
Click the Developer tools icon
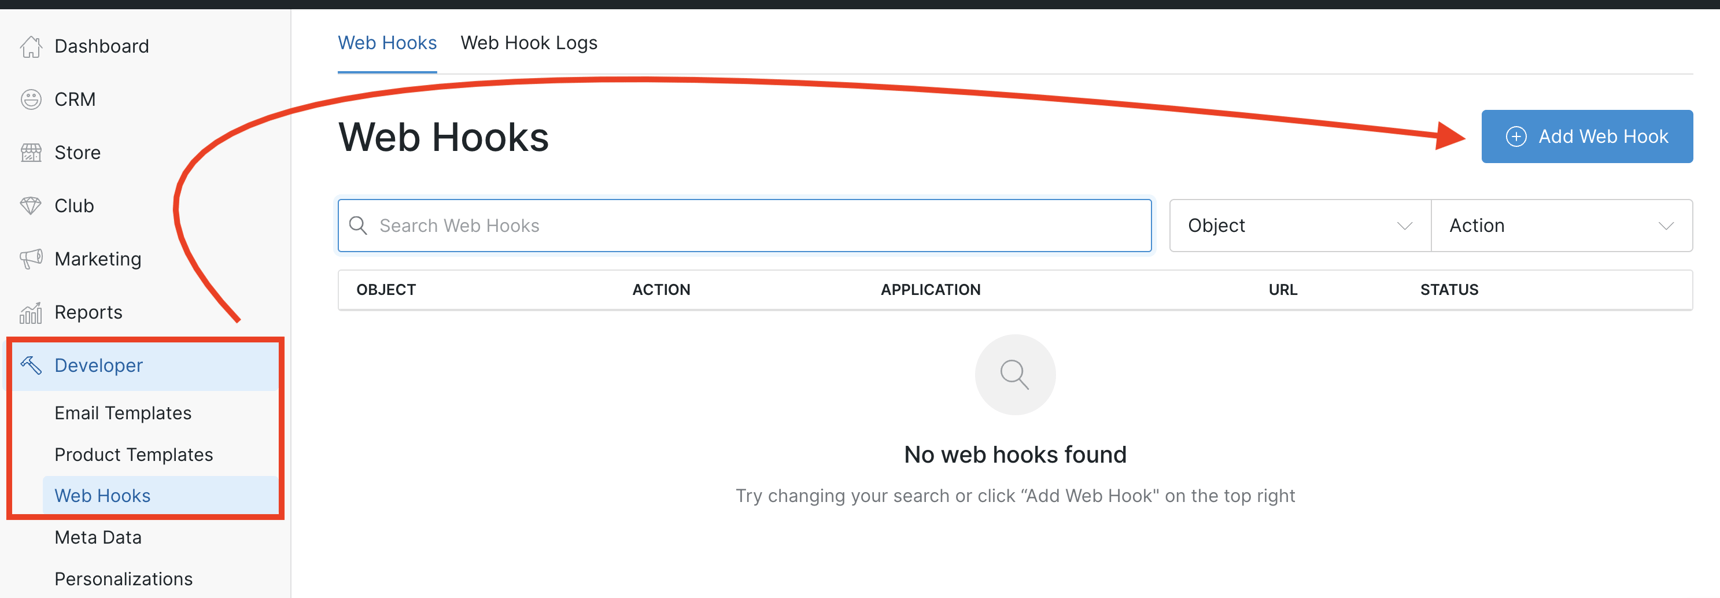pyautogui.click(x=31, y=365)
